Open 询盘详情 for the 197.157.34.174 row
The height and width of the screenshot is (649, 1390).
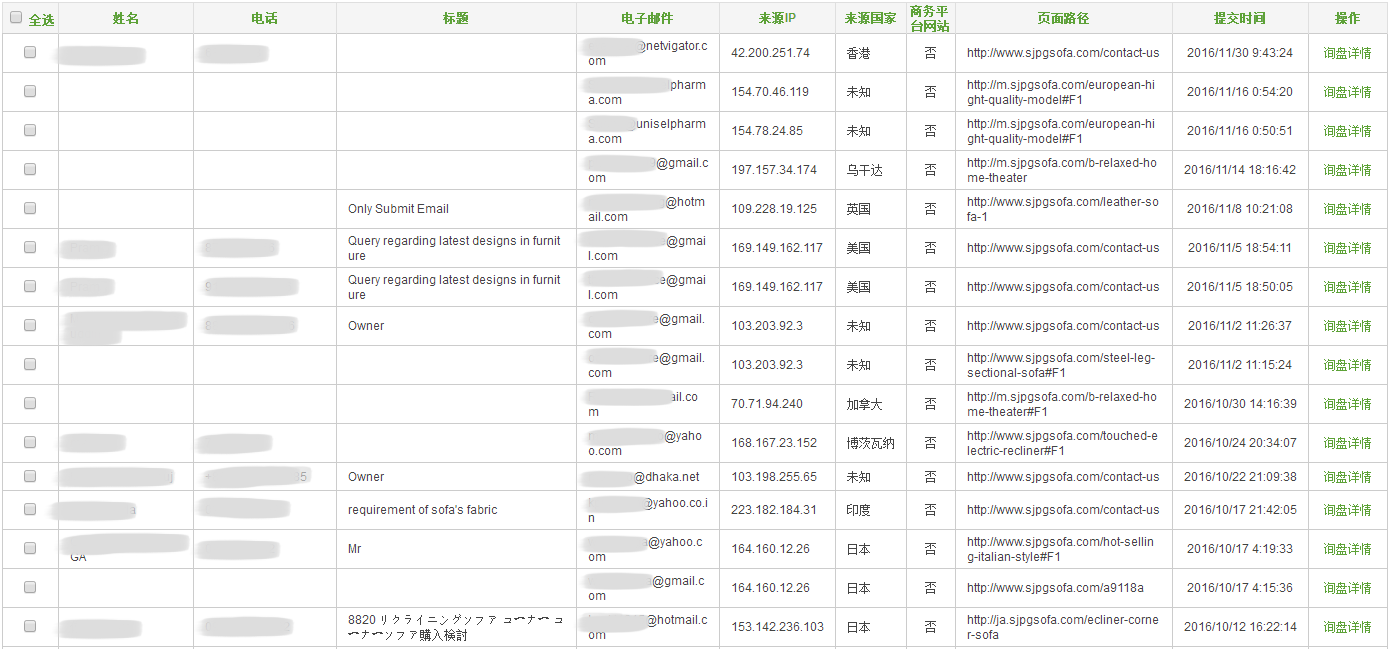[x=1347, y=170]
